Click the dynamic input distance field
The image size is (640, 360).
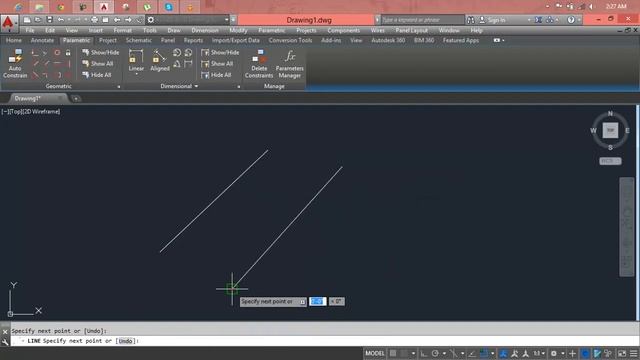(x=318, y=301)
